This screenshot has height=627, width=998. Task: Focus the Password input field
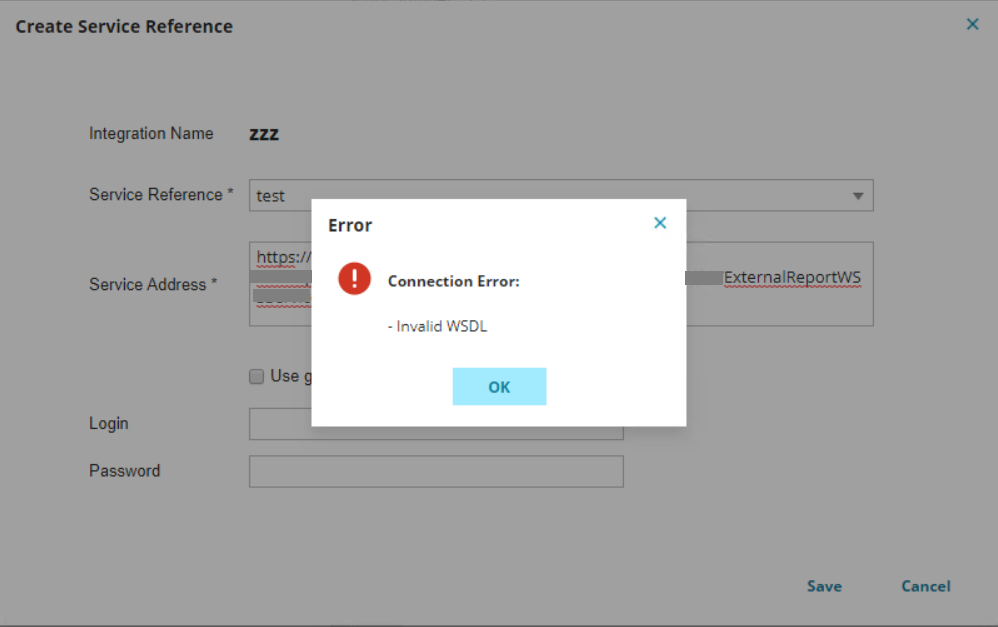tap(435, 471)
